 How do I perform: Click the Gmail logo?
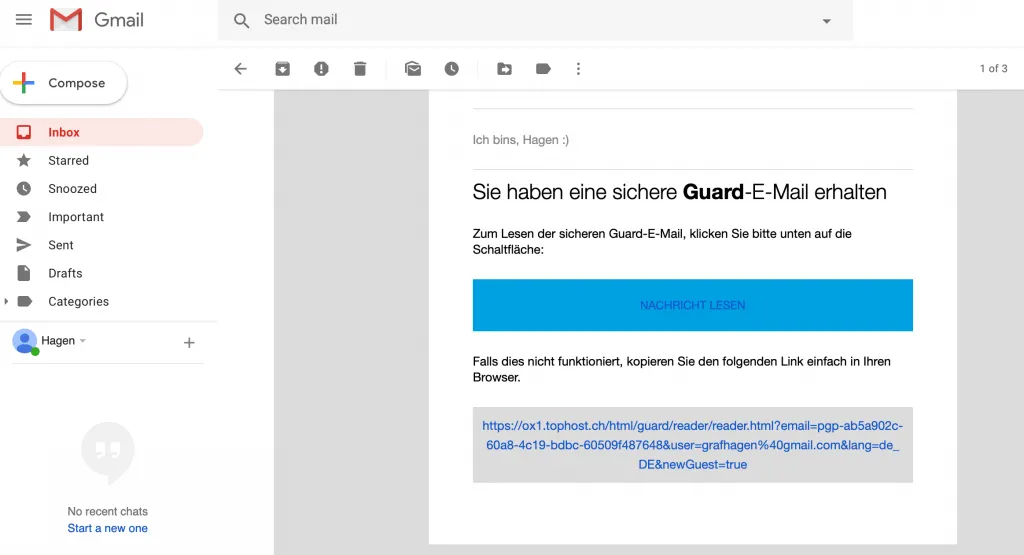coord(97,20)
